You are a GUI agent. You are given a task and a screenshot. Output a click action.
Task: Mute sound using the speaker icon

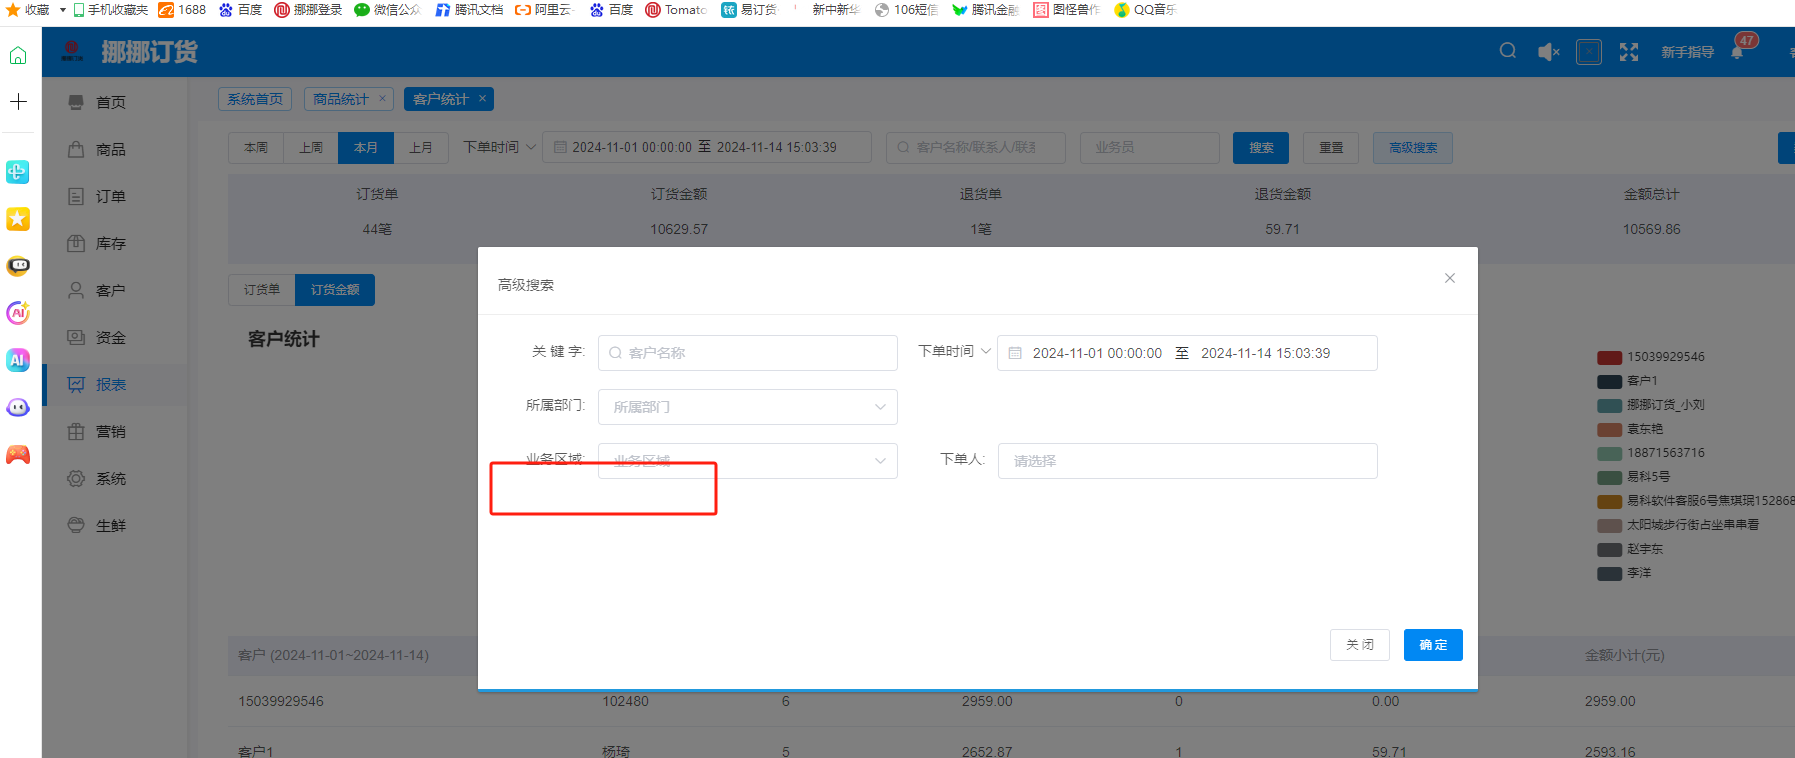coord(1548,52)
